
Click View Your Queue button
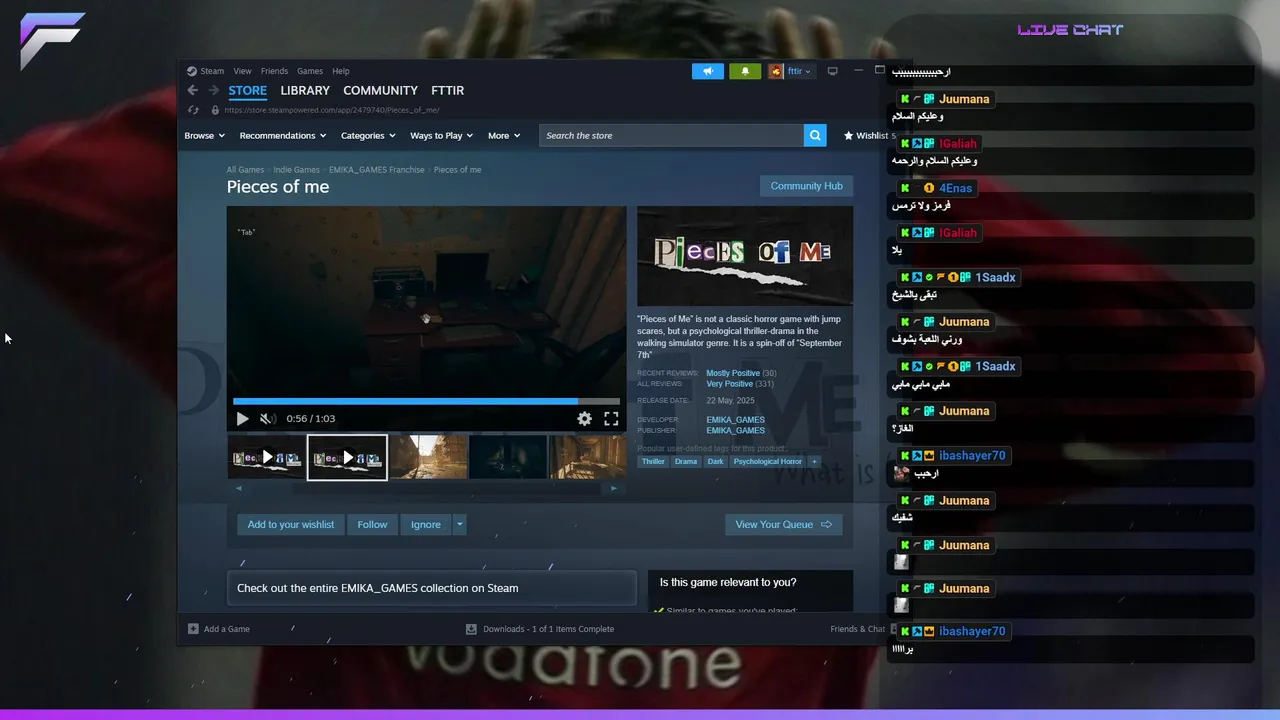click(x=783, y=524)
